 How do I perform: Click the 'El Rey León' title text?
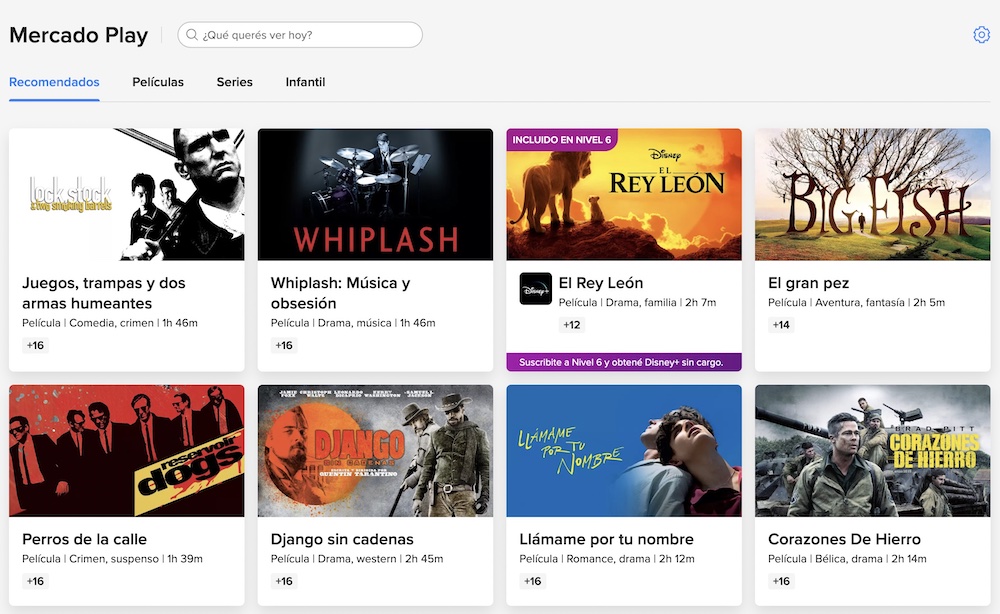(601, 282)
